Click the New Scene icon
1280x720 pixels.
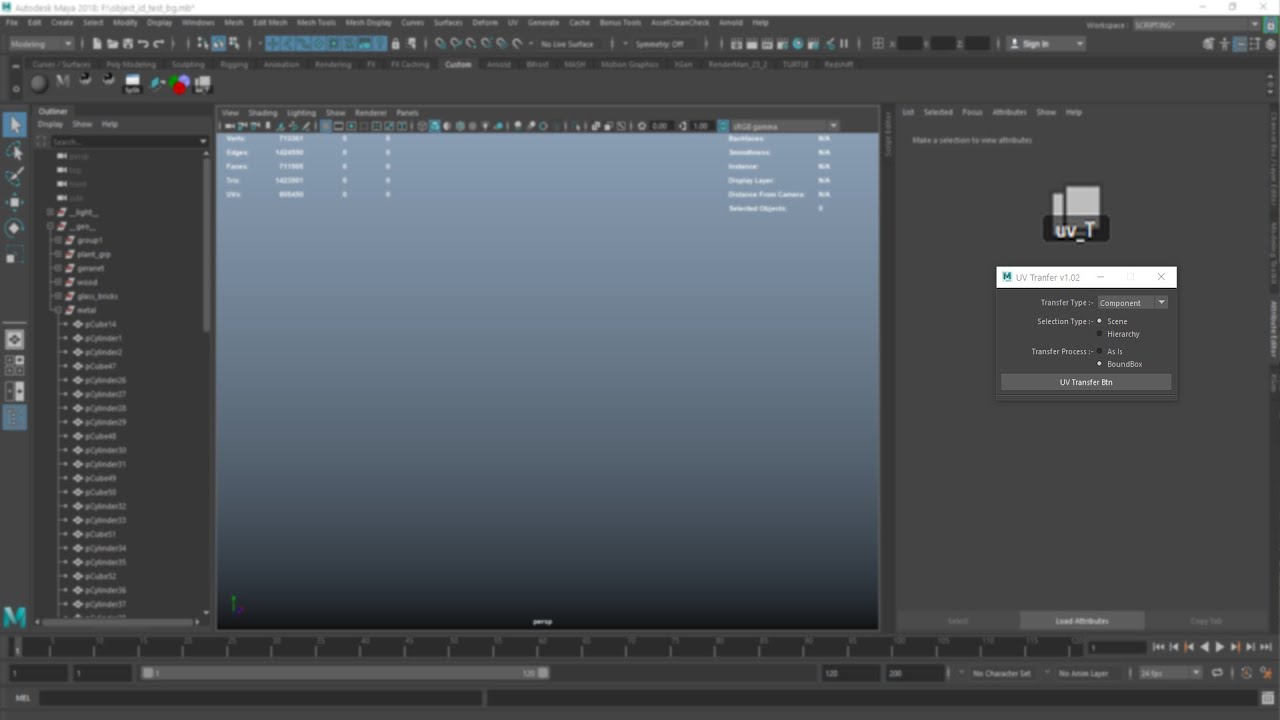pos(97,44)
